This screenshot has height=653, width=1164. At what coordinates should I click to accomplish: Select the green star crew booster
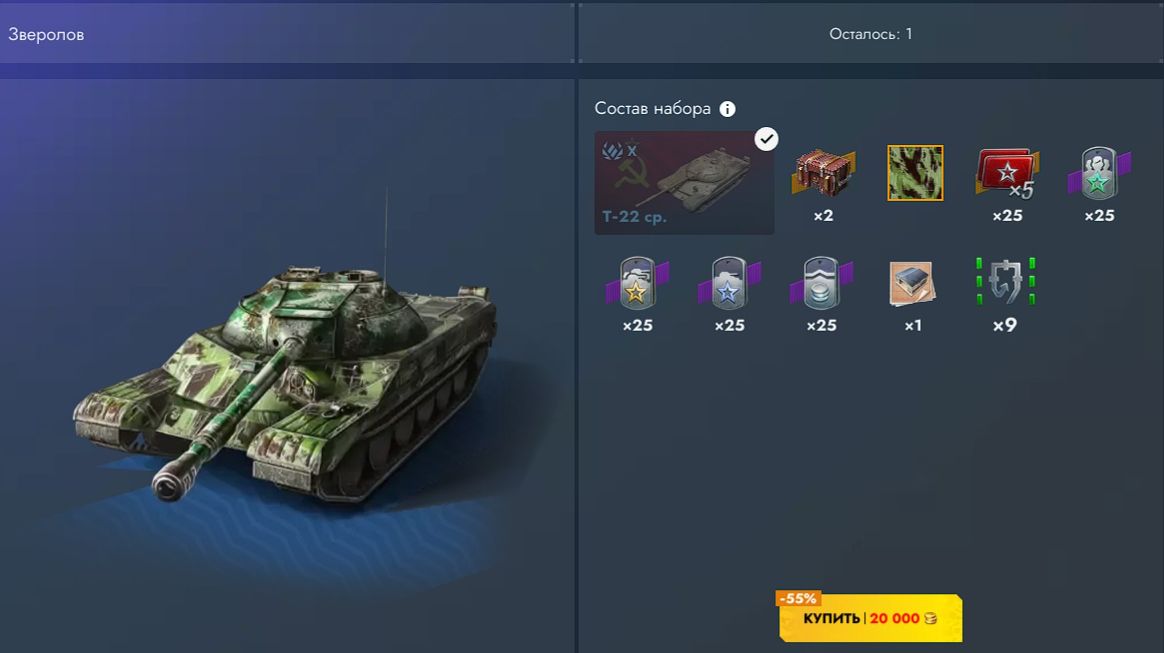(x=1099, y=174)
